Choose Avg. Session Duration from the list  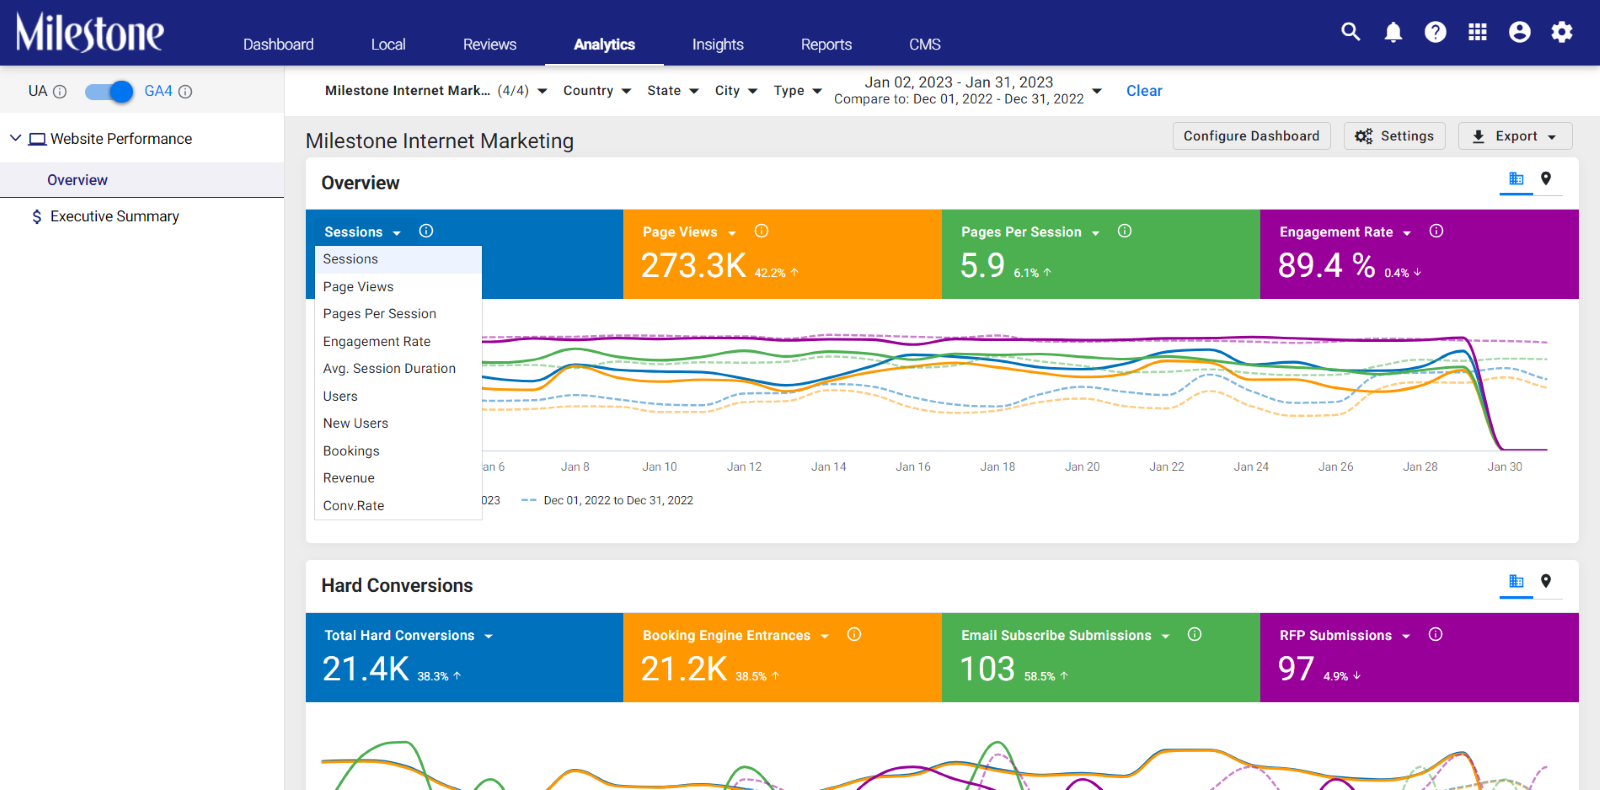coord(398,369)
